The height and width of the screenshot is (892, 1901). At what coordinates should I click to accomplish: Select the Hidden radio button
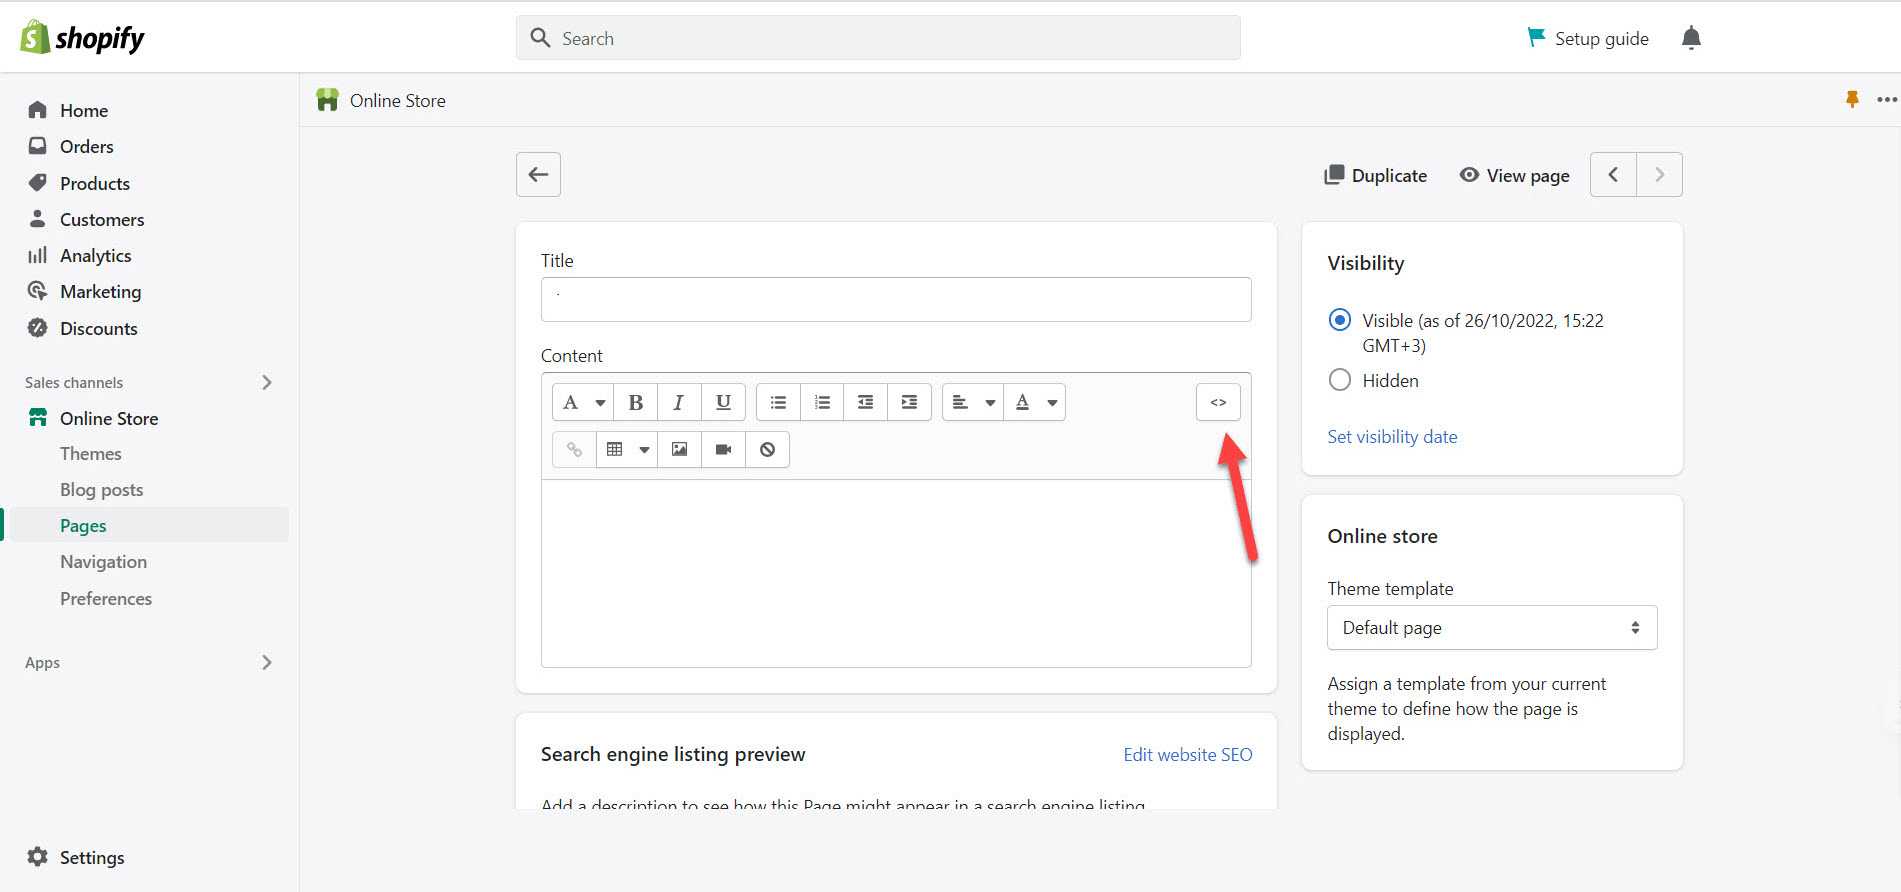pyautogui.click(x=1340, y=380)
